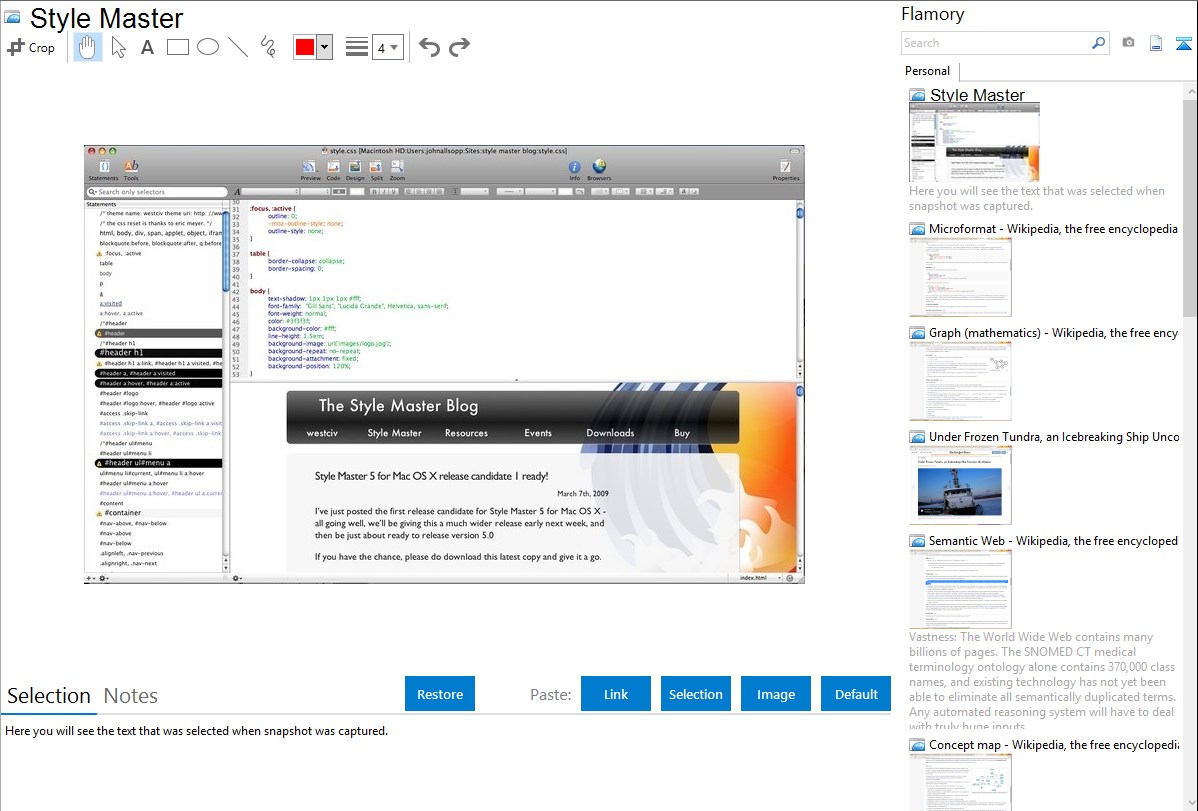Click the red annotation color swatch

305,47
